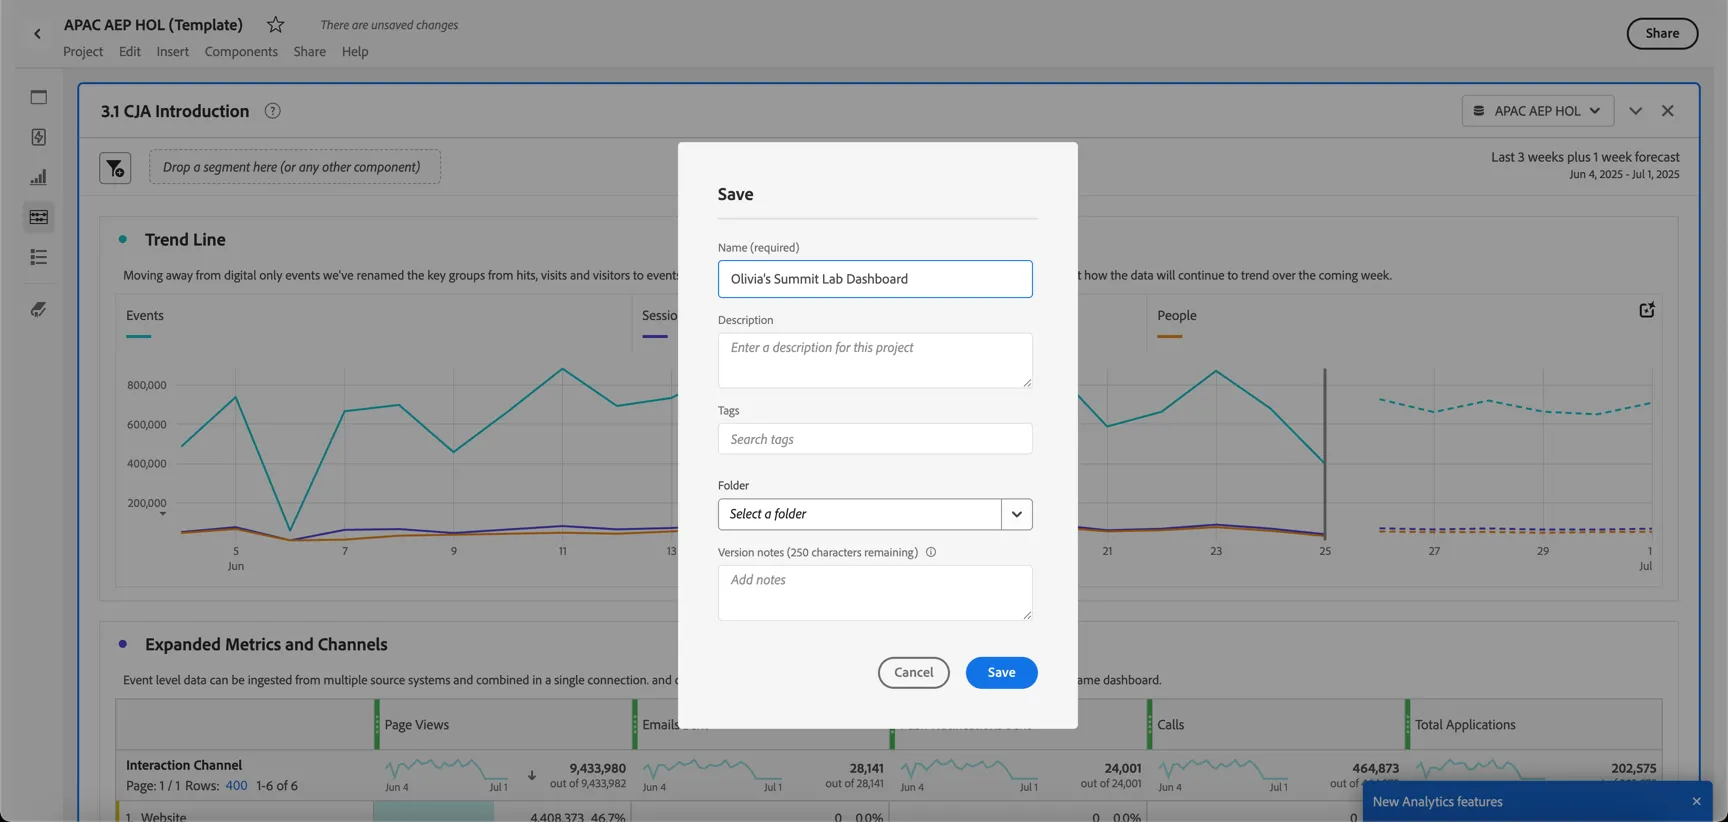
Task: Open the quick insights lightning icon
Action: tap(39, 137)
